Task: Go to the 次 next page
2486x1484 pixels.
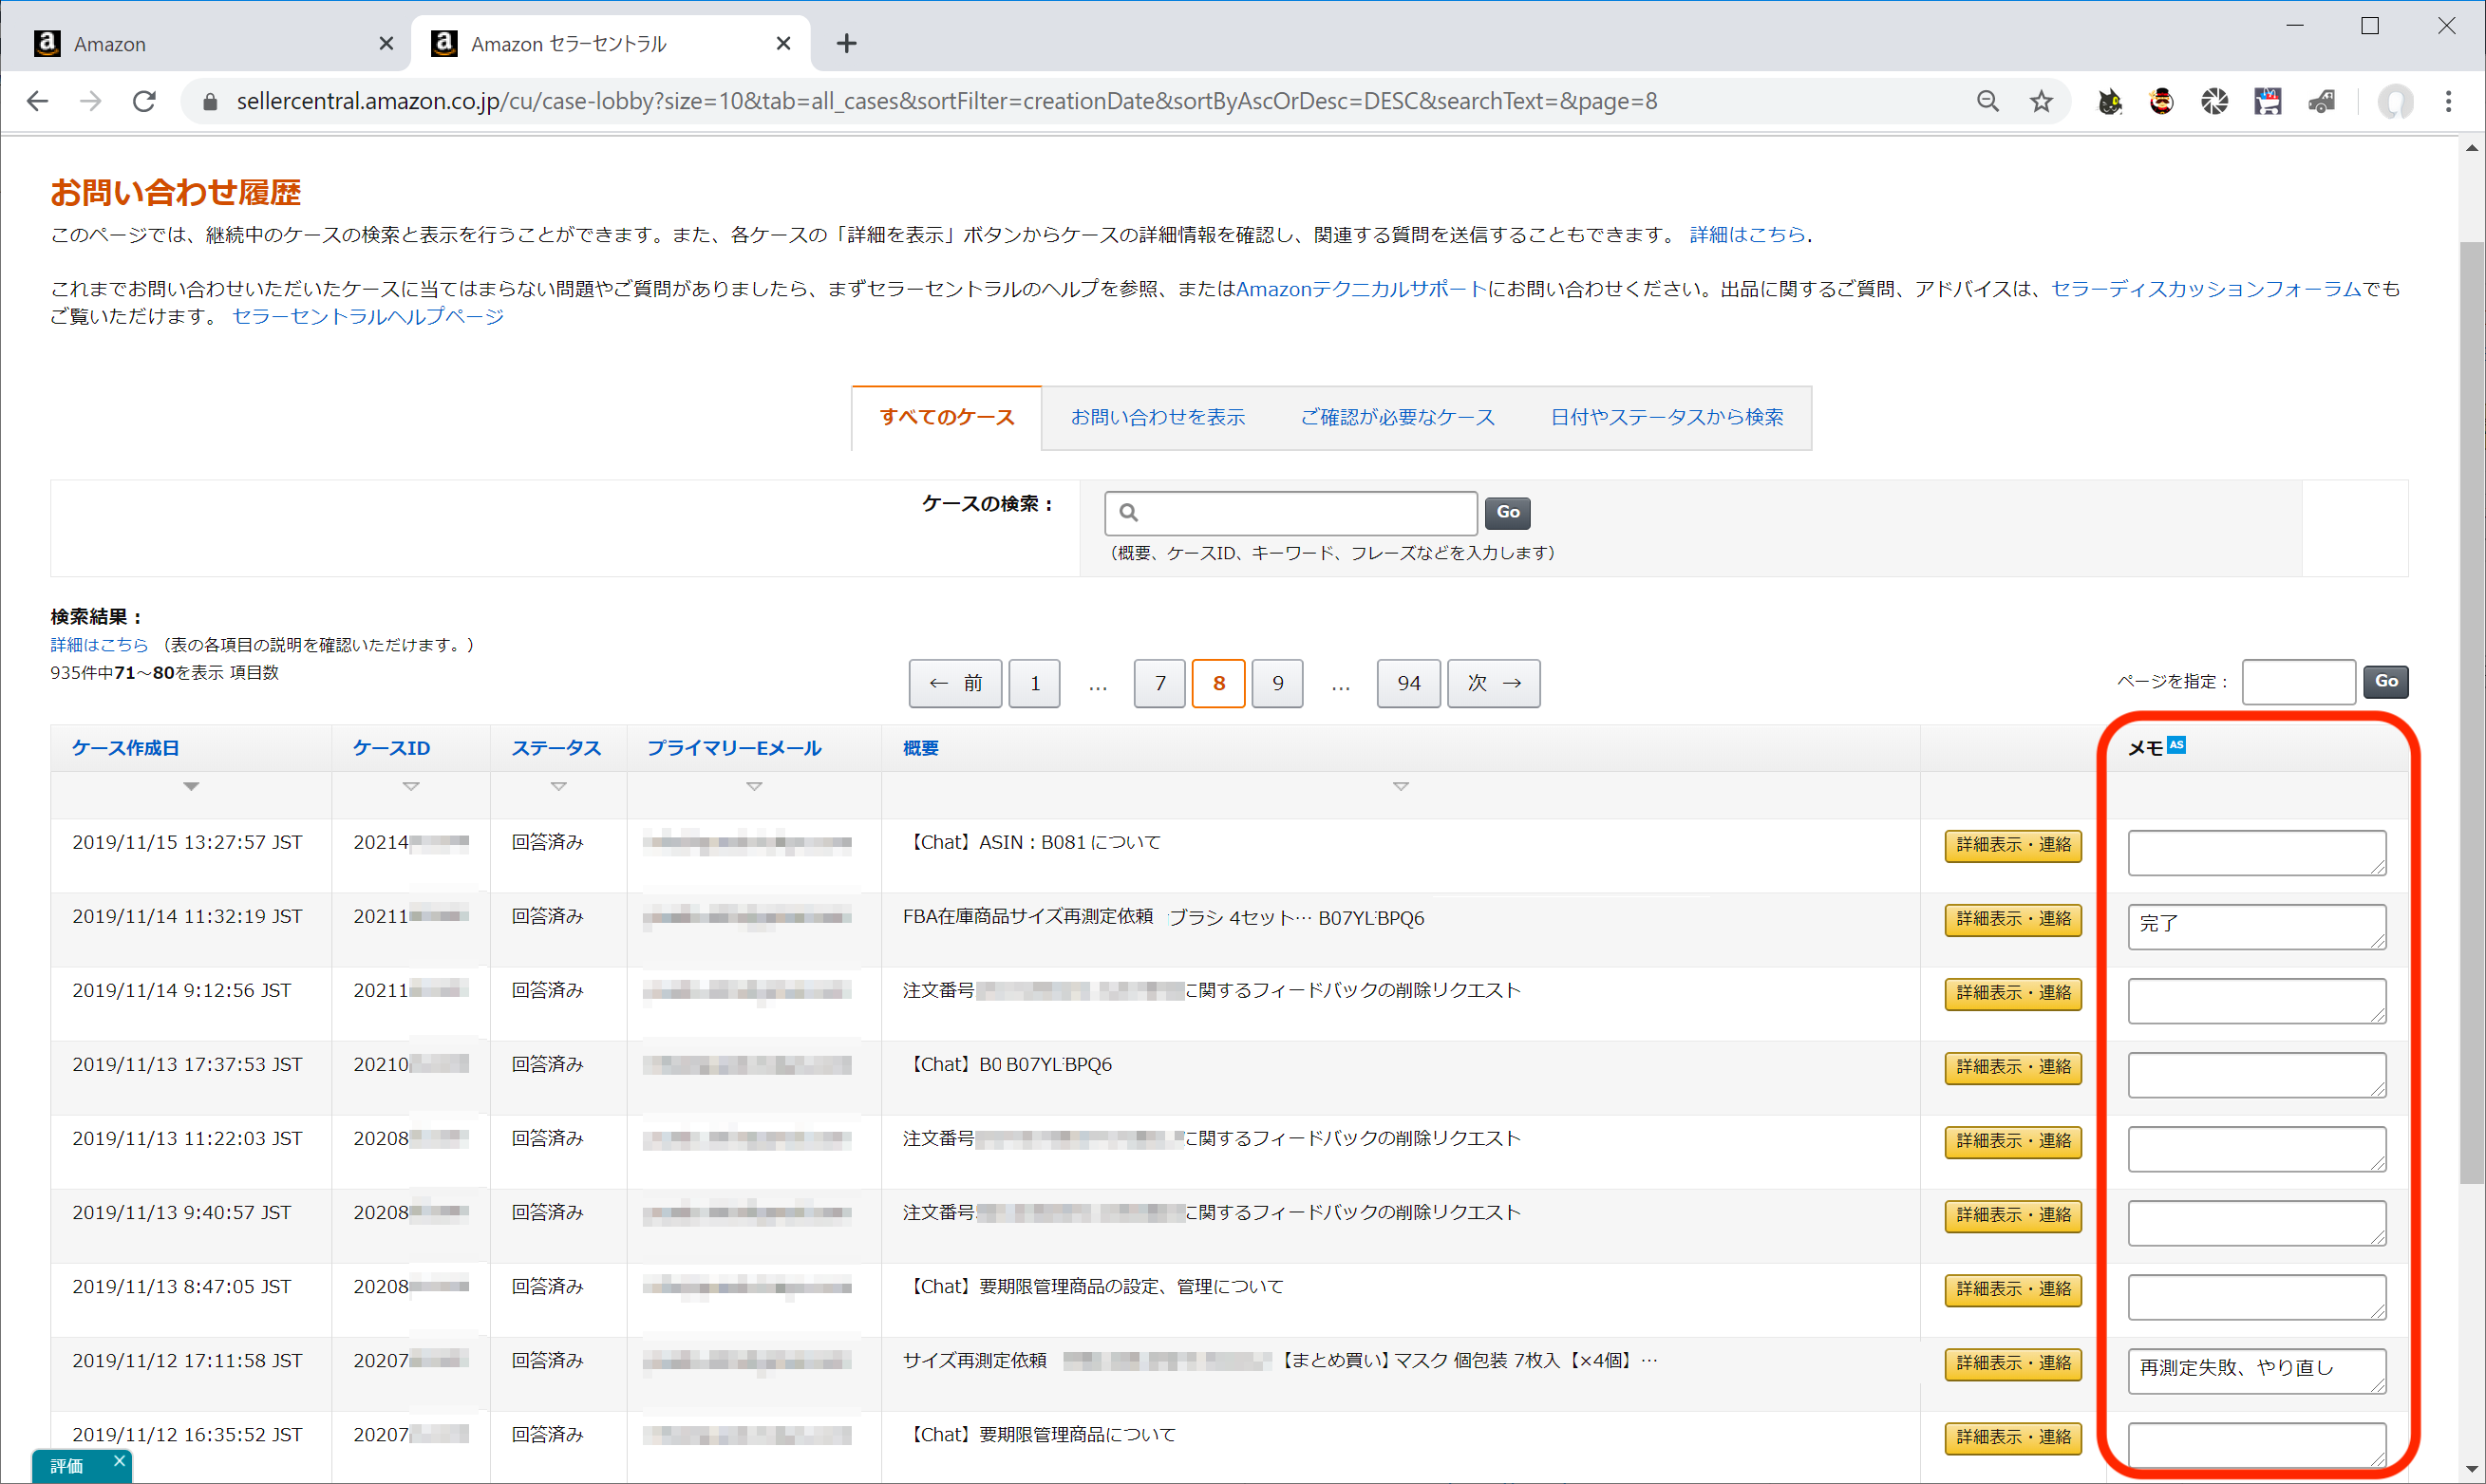Action: point(1493,683)
